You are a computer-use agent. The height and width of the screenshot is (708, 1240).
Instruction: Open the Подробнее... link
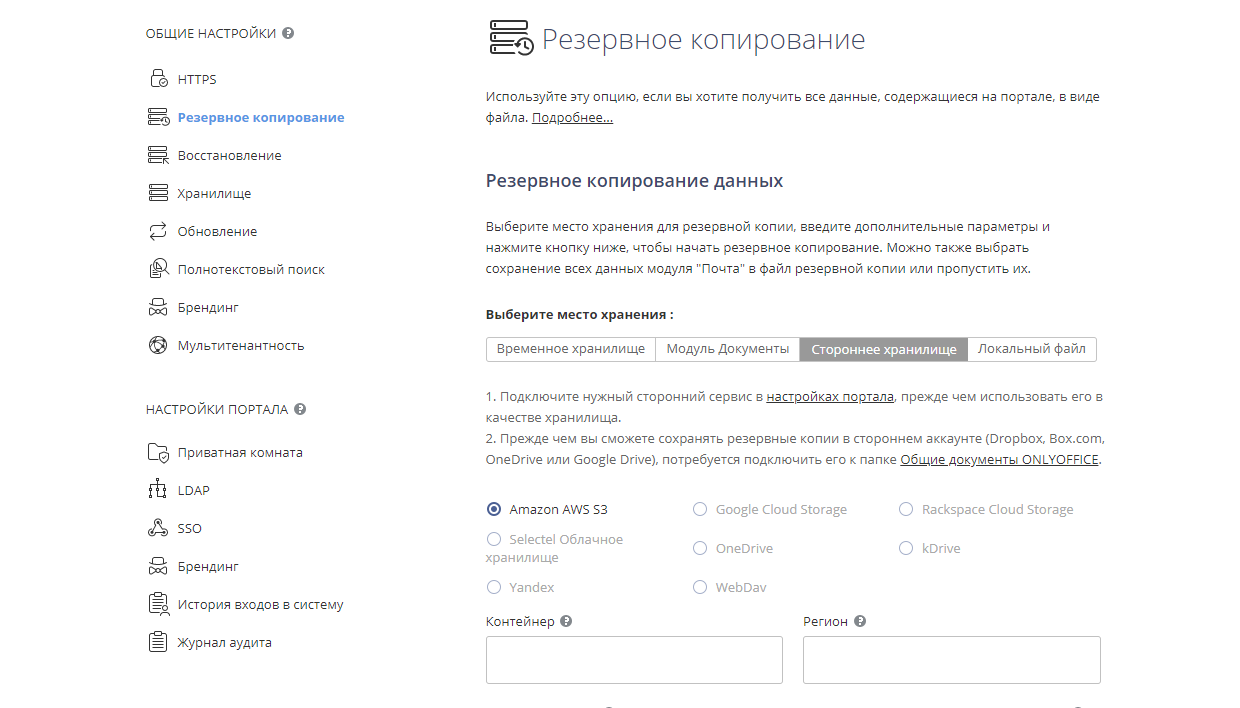click(x=572, y=117)
